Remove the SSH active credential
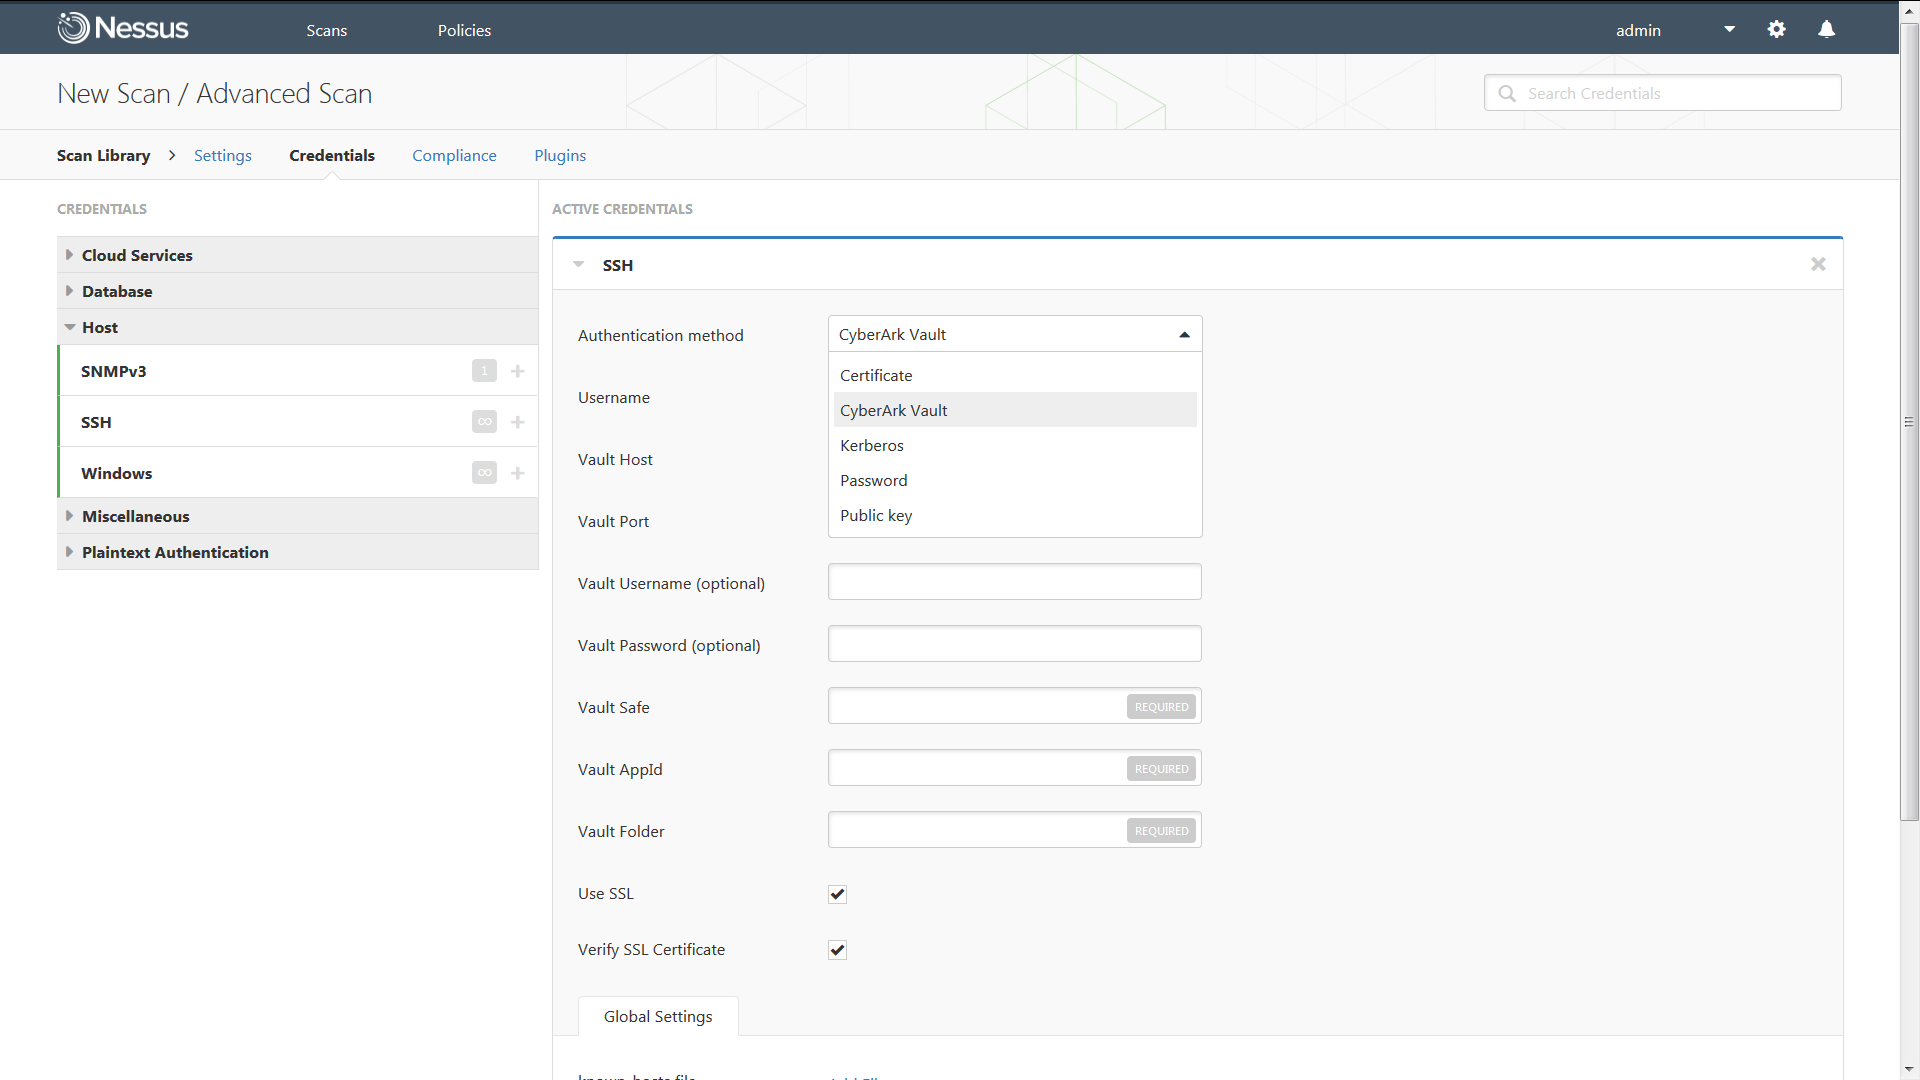The image size is (1920, 1080). (x=1818, y=264)
